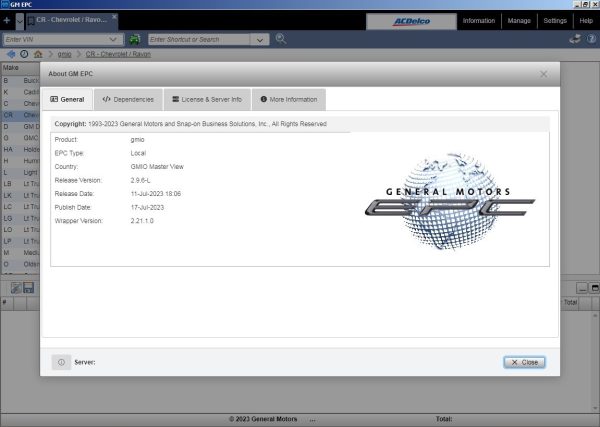This screenshot has height=427, width=600.
Task: Open the More Information tab
Action: [x=289, y=99]
